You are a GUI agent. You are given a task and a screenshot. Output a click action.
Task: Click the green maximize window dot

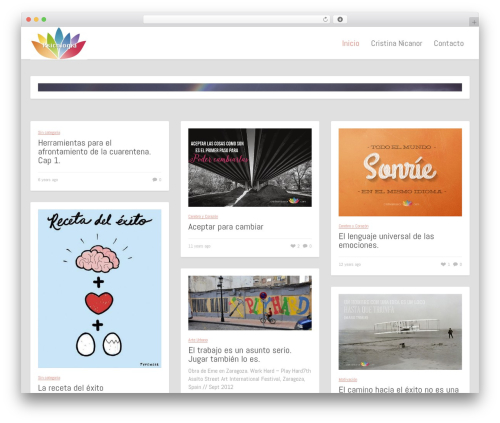pos(44,19)
